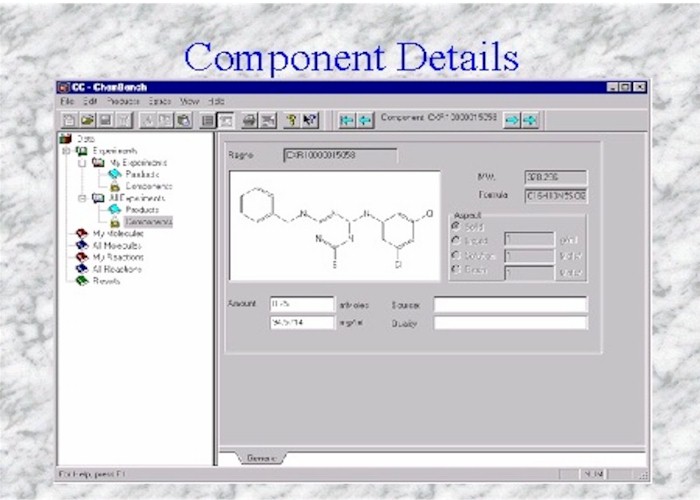Go to next component arrow button
The width and height of the screenshot is (700, 500).
pyautogui.click(x=510, y=120)
